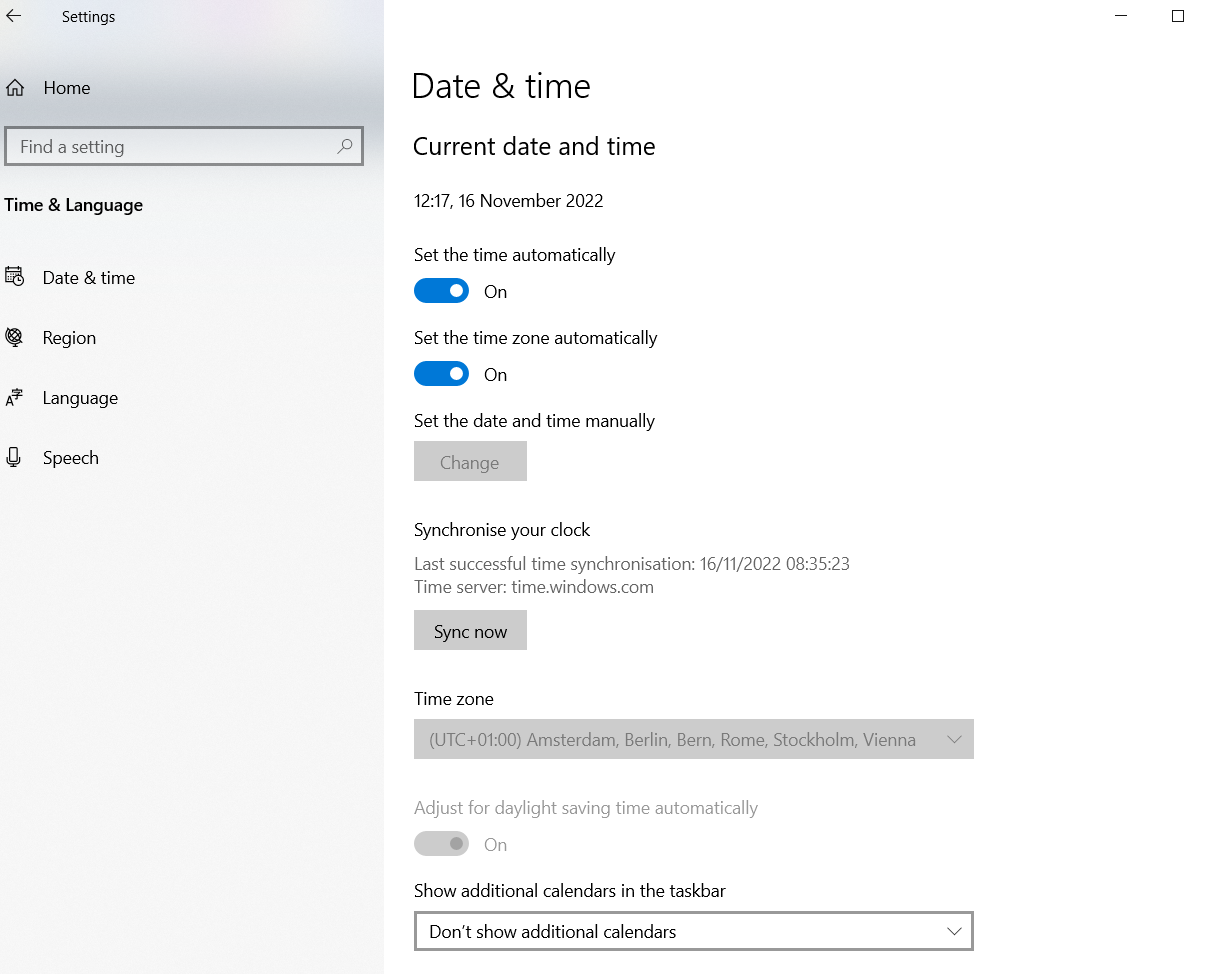Screen dimensions: 1223x974
Task: Click the Synchronise your clock heading
Action: (502, 530)
